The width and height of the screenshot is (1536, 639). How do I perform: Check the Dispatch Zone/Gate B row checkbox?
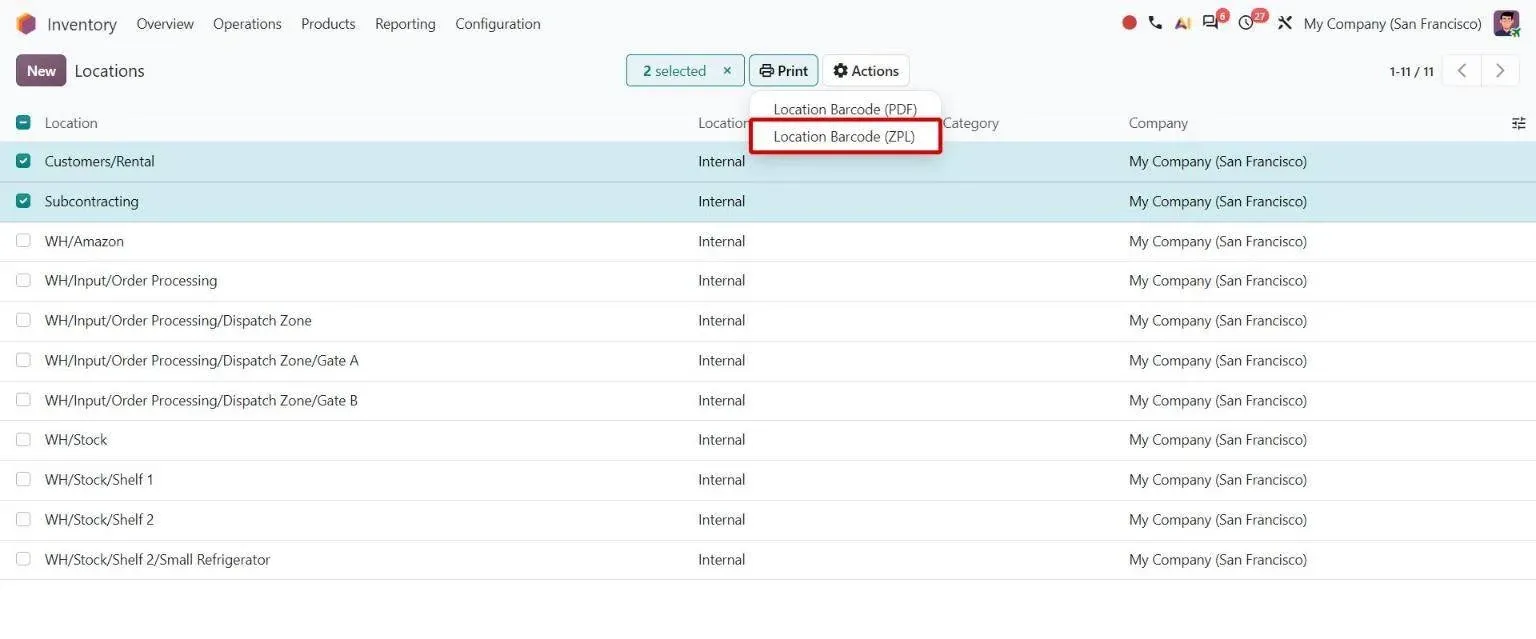[23, 400]
